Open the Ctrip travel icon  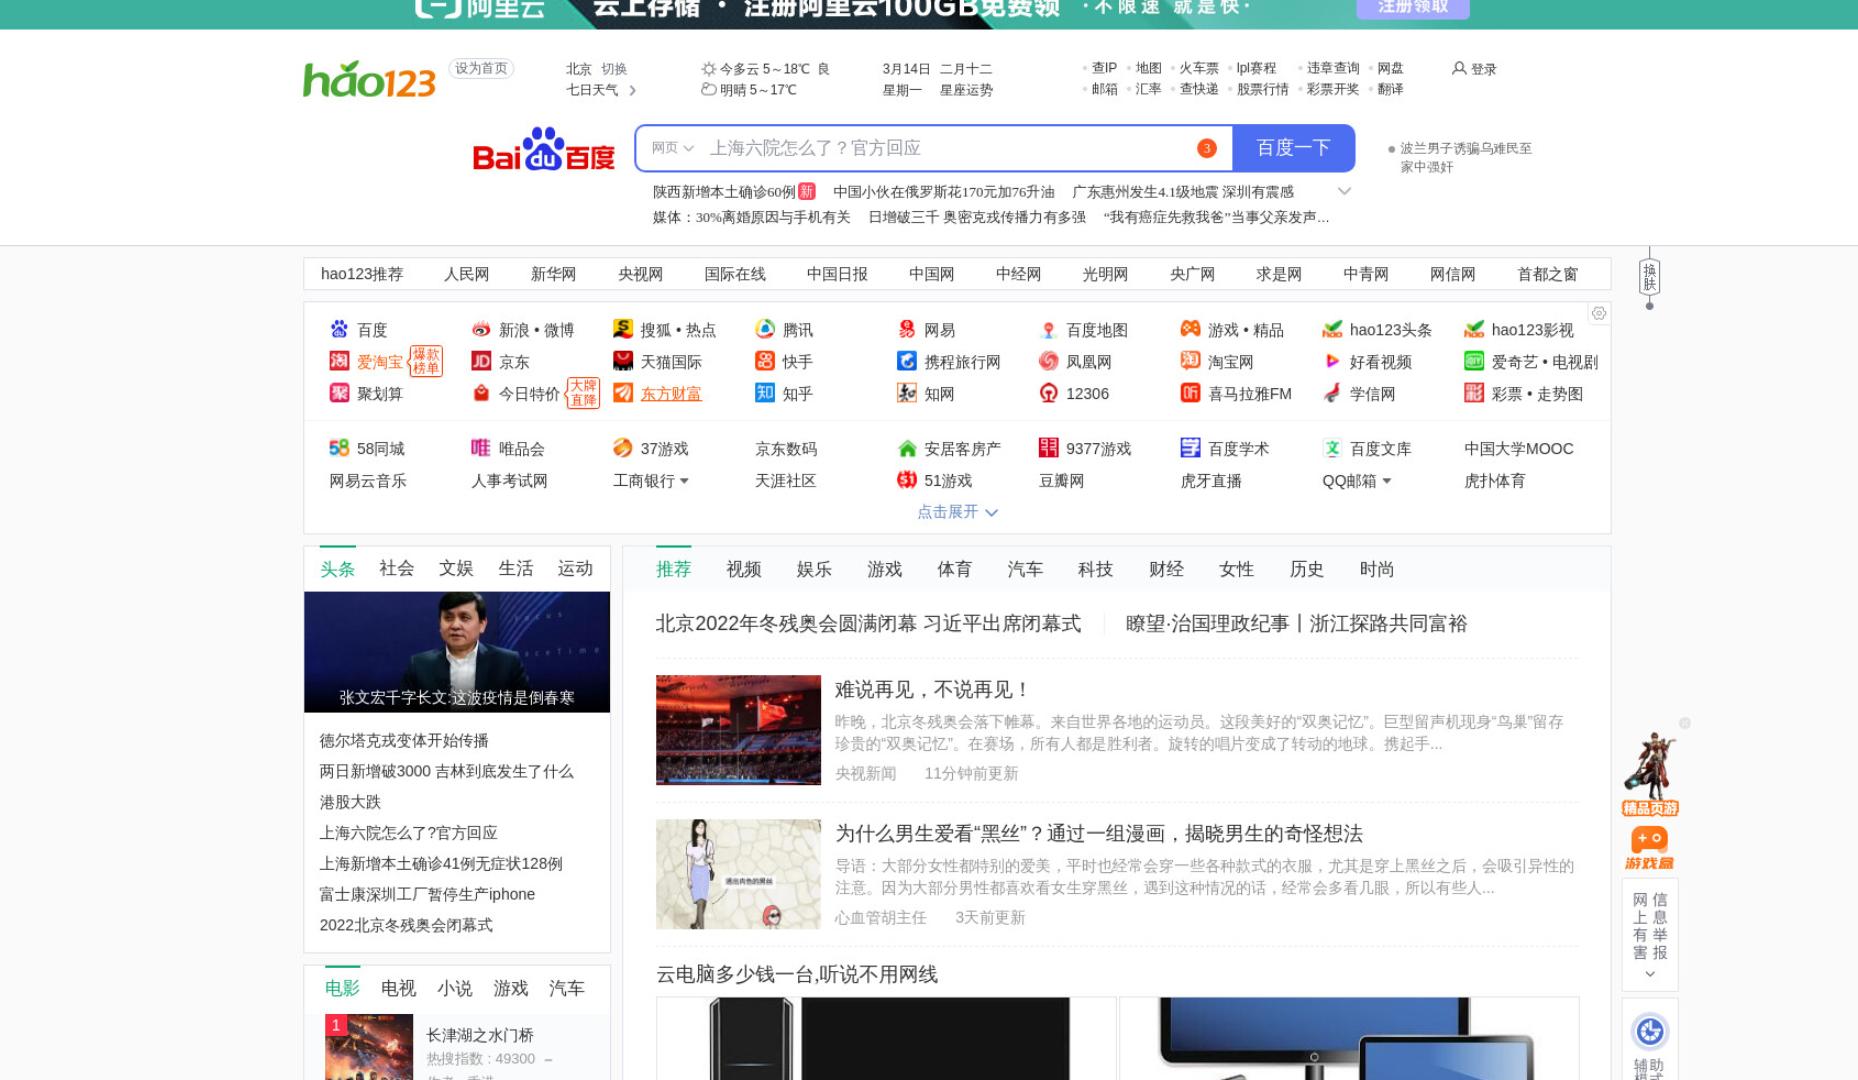(907, 361)
